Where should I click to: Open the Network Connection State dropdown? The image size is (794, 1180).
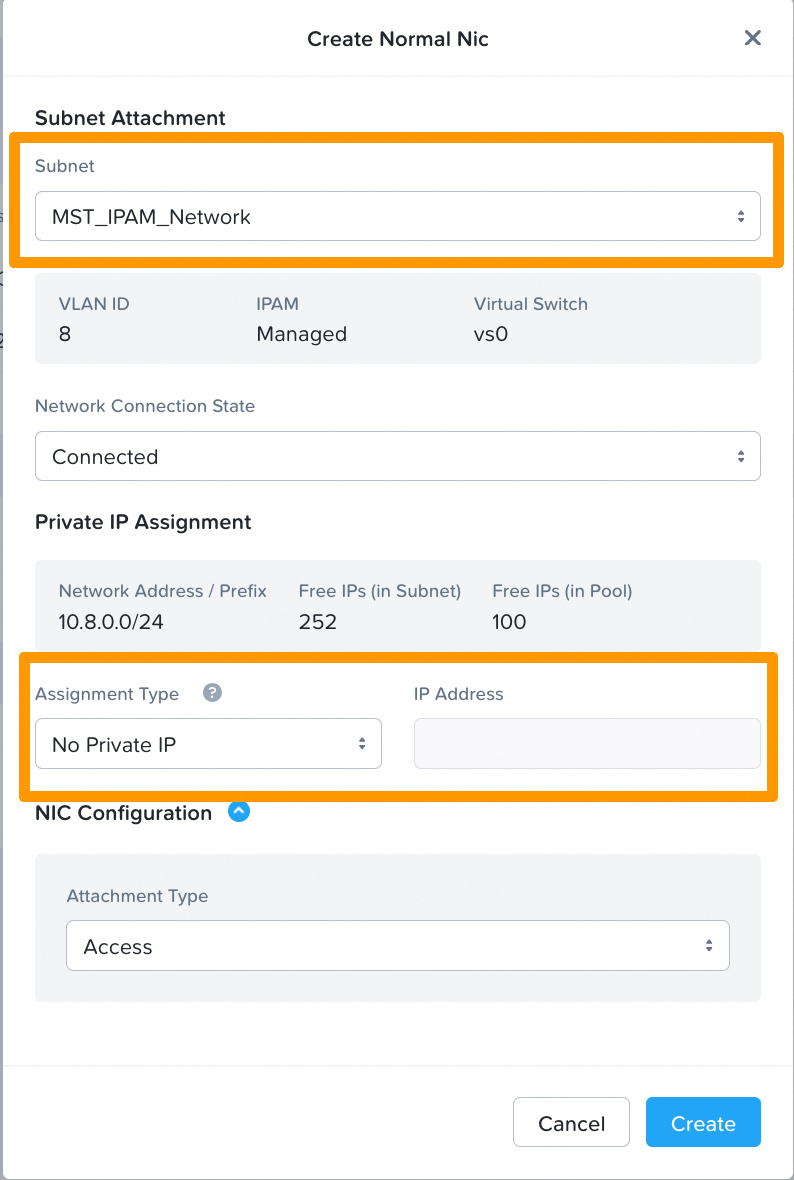coord(398,455)
